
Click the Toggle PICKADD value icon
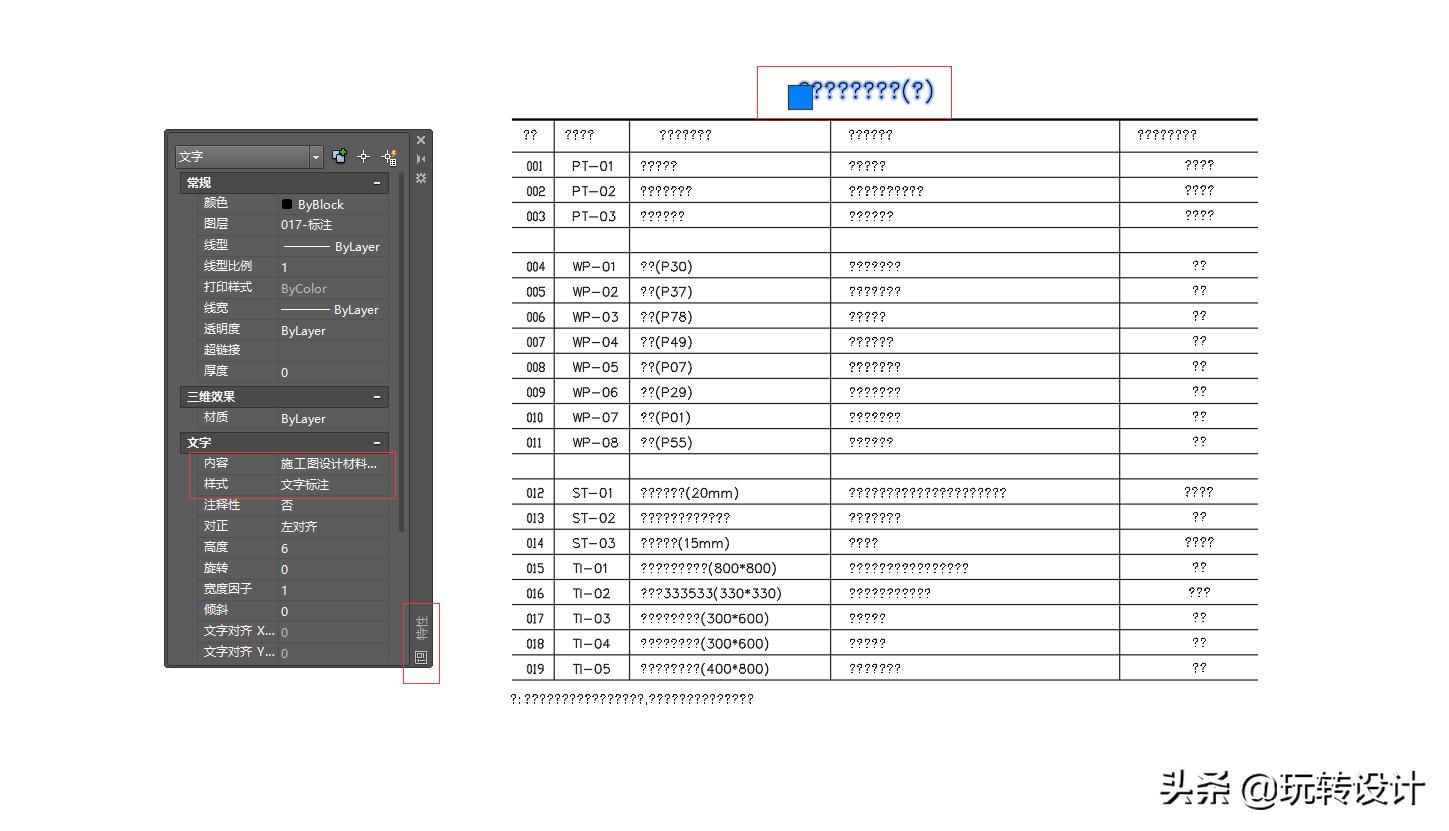(x=340, y=156)
